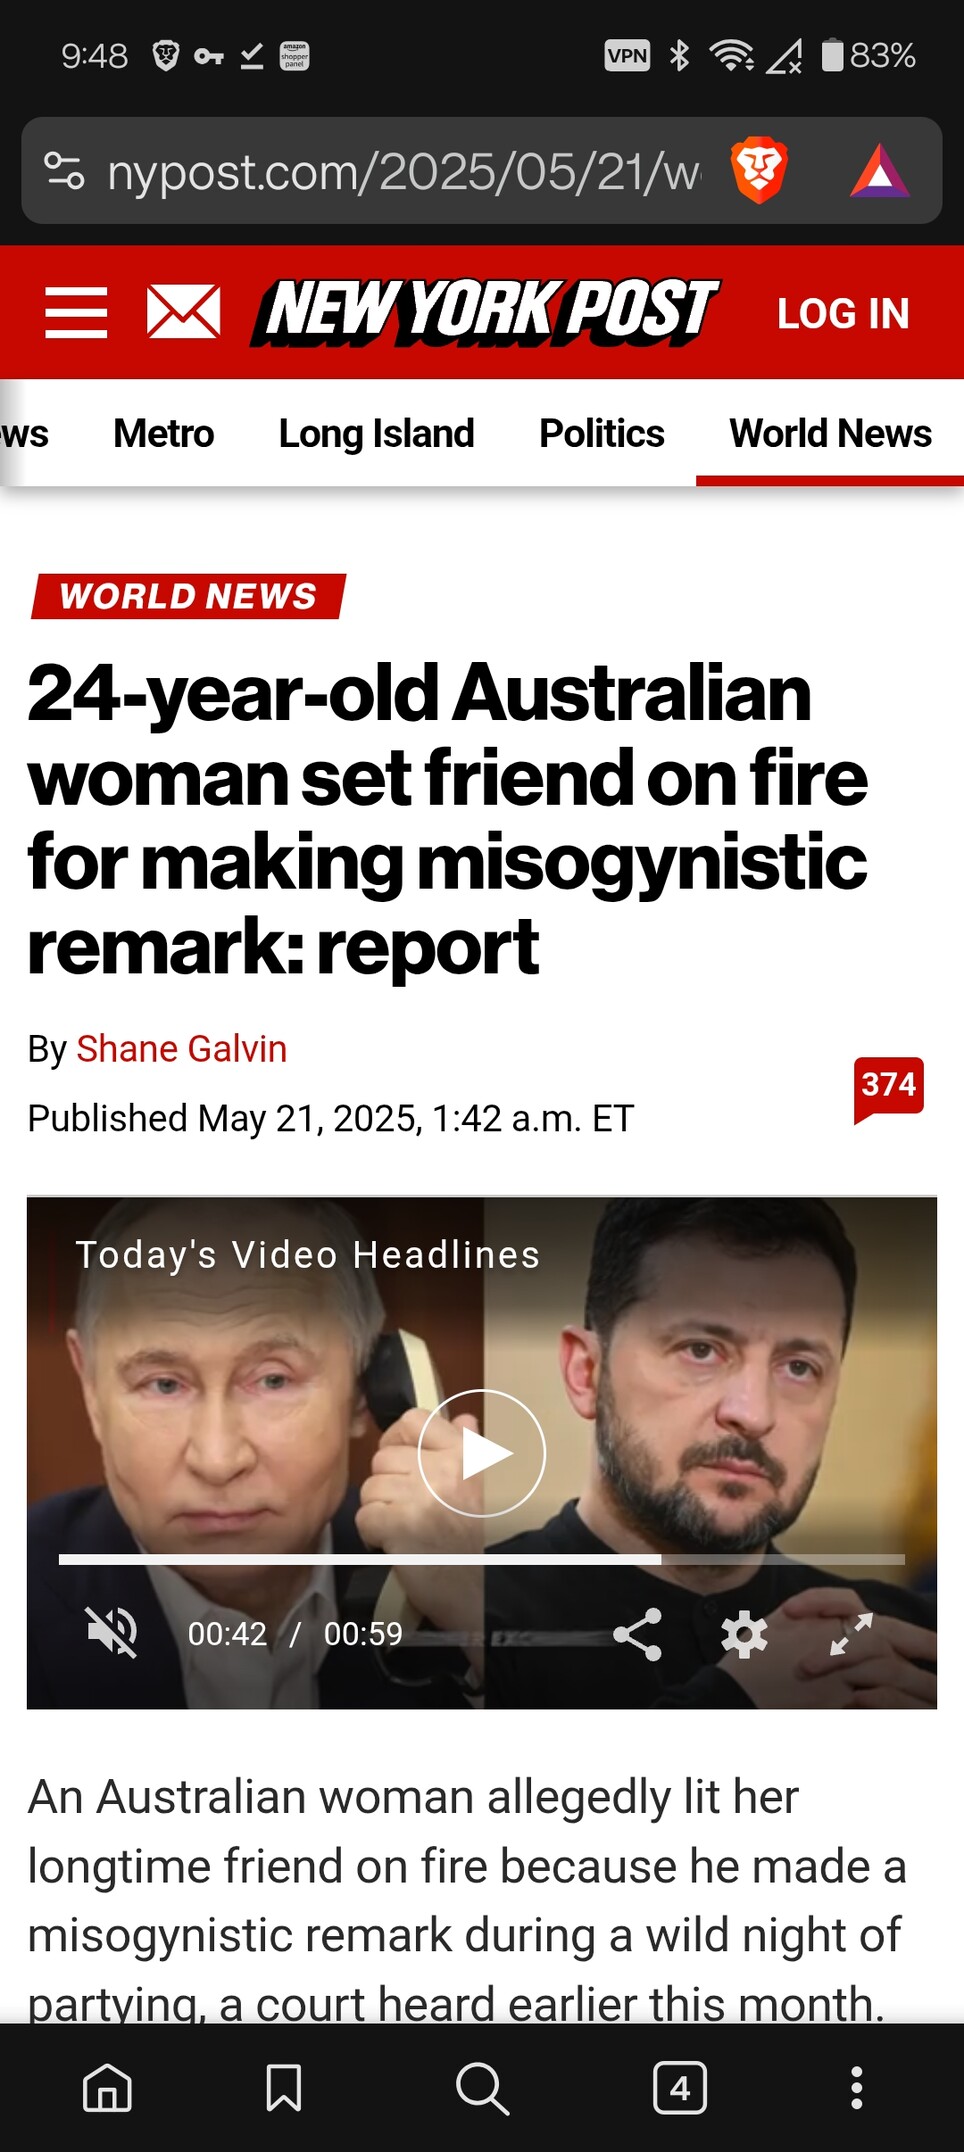Select the Long Island tab
This screenshot has height=2152, width=964.
pos(376,433)
